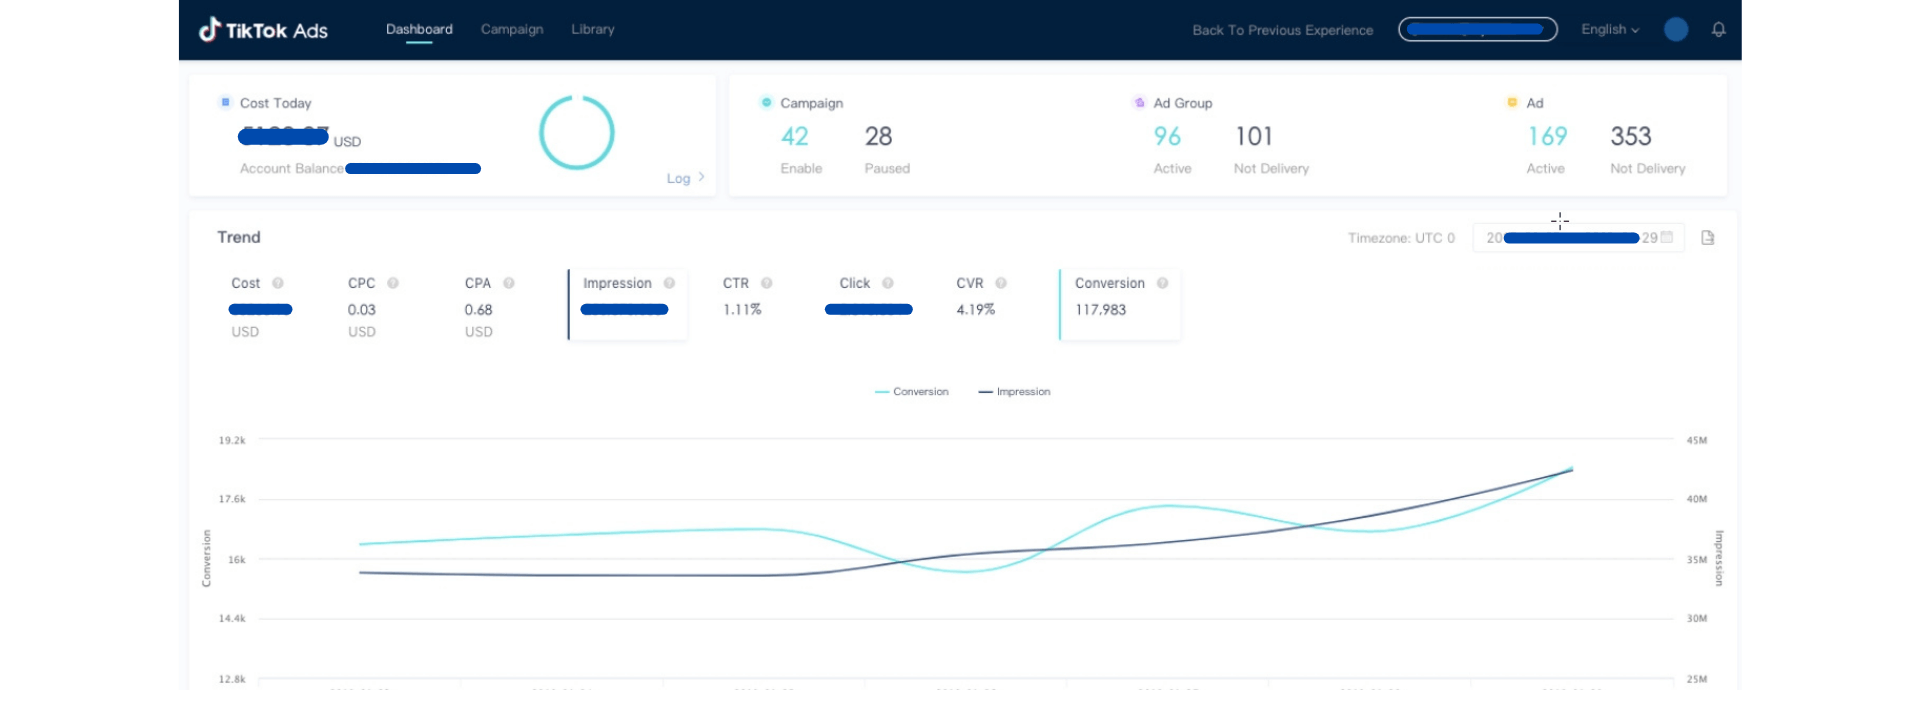Screen dimensions: 1920x702
Task: Select the Cost metric card
Action: (x=262, y=305)
